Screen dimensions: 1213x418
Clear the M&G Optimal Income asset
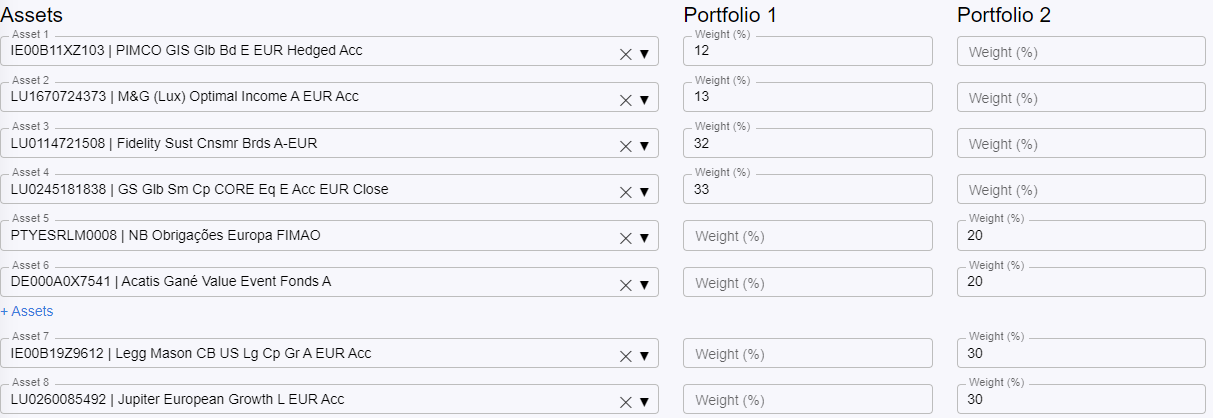tap(626, 100)
